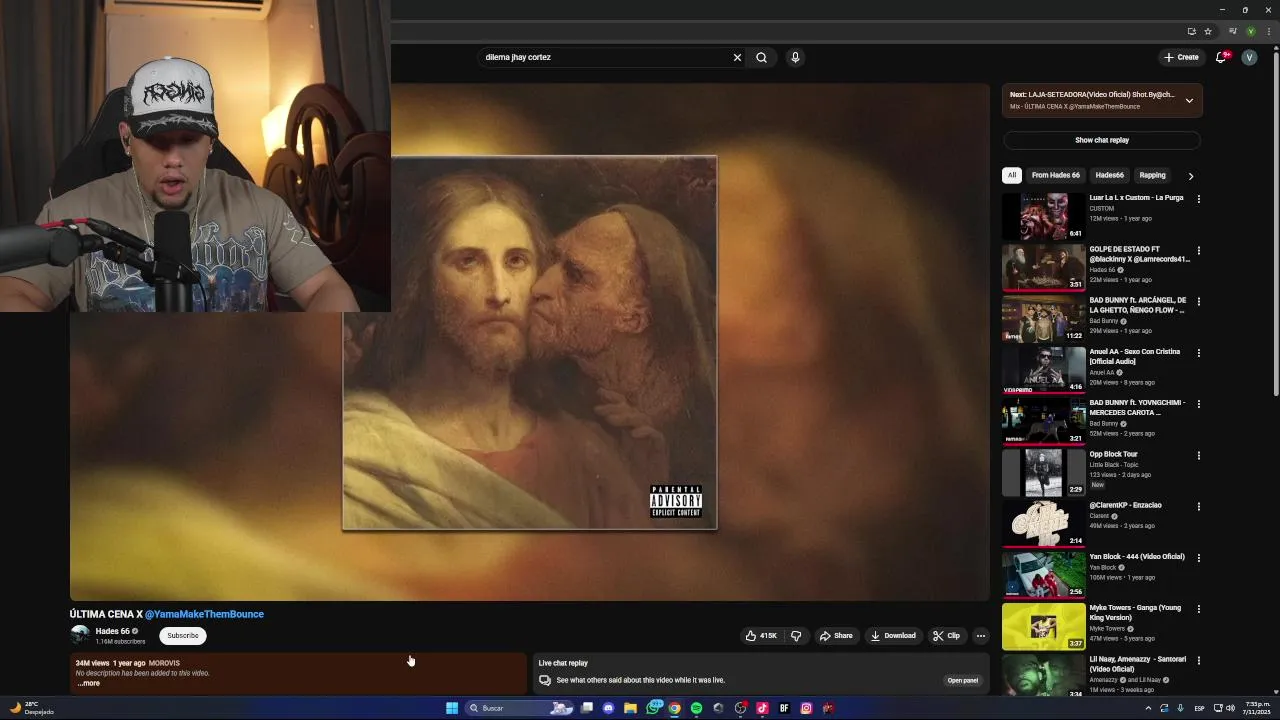Select the All filter chip
The image size is (1280, 720).
[x=1011, y=175]
